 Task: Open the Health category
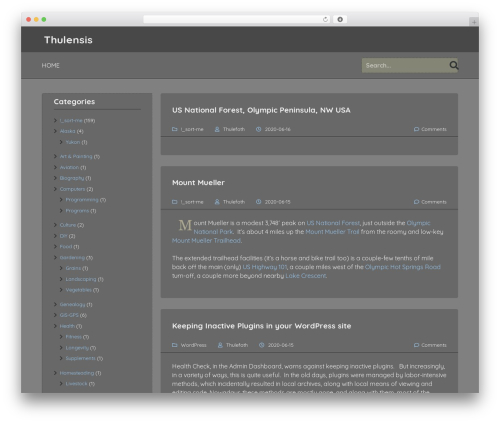(x=67, y=326)
